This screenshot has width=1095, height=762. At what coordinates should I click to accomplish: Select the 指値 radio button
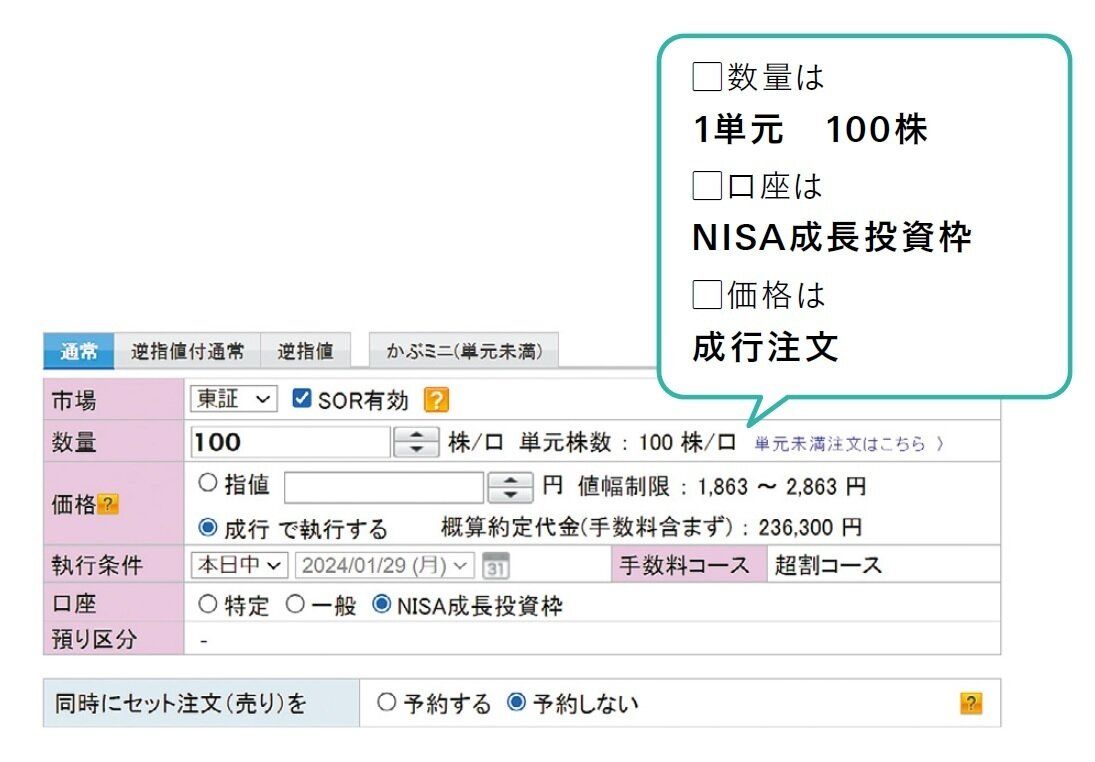point(208,484)
